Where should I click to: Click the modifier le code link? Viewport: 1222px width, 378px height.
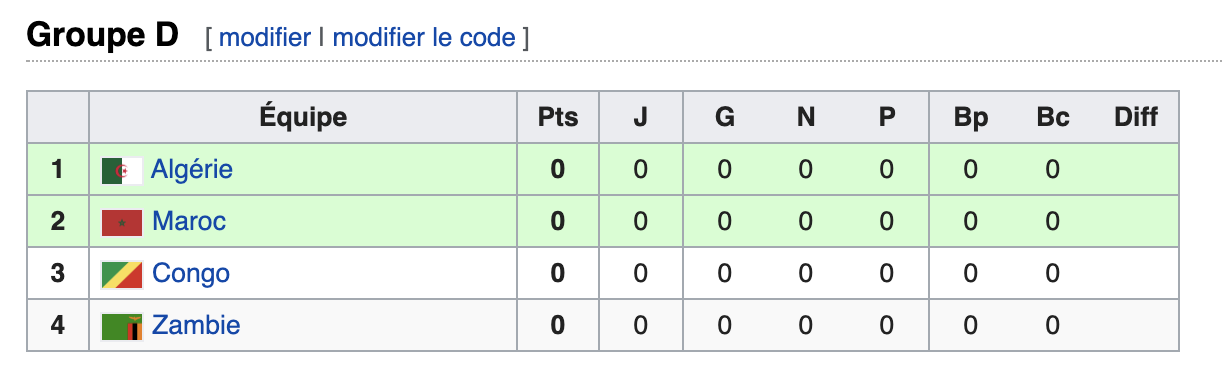pos(424,38)
